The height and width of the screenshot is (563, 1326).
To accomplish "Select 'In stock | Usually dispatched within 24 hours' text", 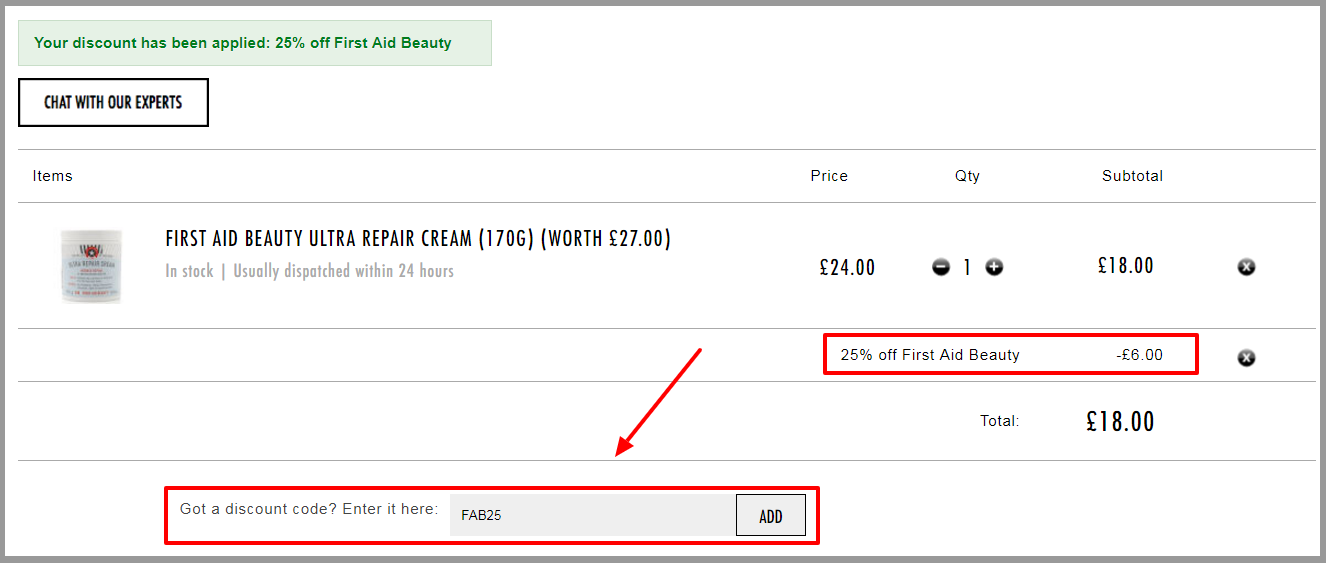I will 310,271.
